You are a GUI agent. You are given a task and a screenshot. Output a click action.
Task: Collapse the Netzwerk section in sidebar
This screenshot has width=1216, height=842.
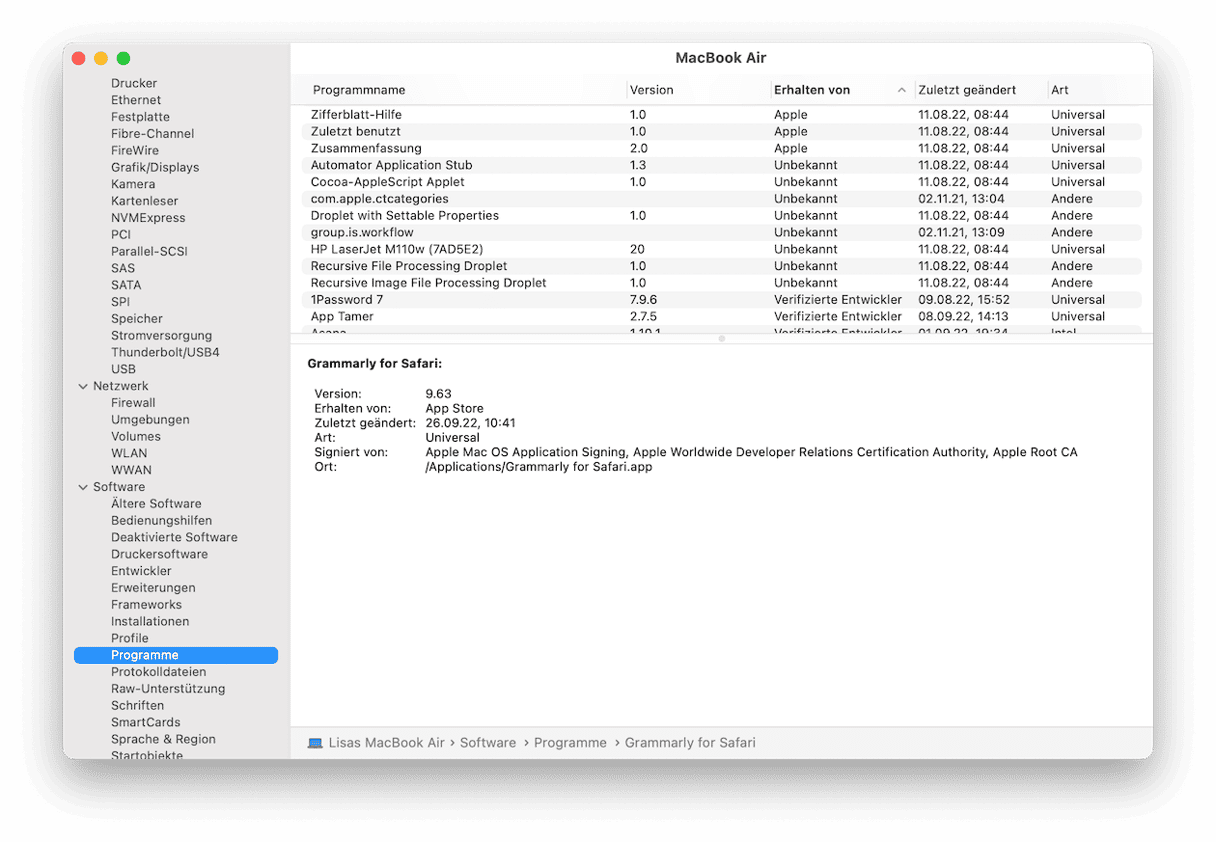point(83,386)
